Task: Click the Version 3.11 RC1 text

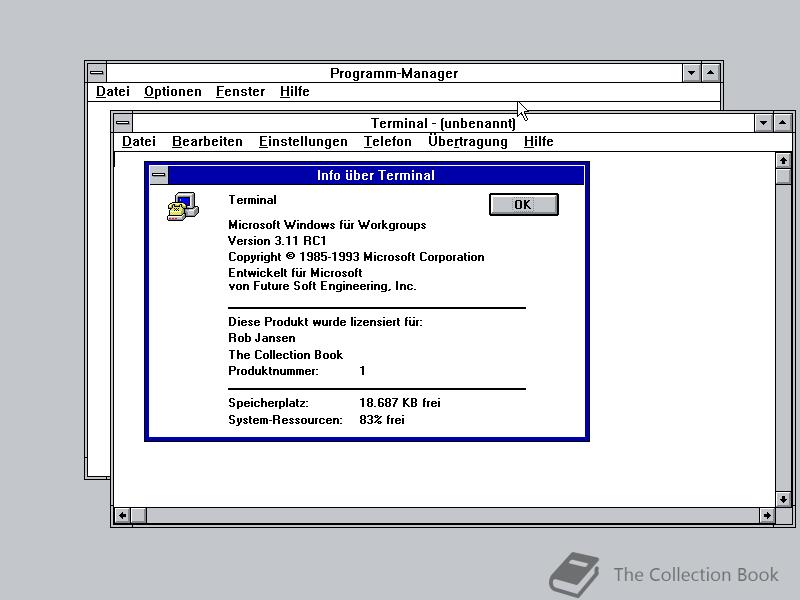Action: [x=277, y=241]
